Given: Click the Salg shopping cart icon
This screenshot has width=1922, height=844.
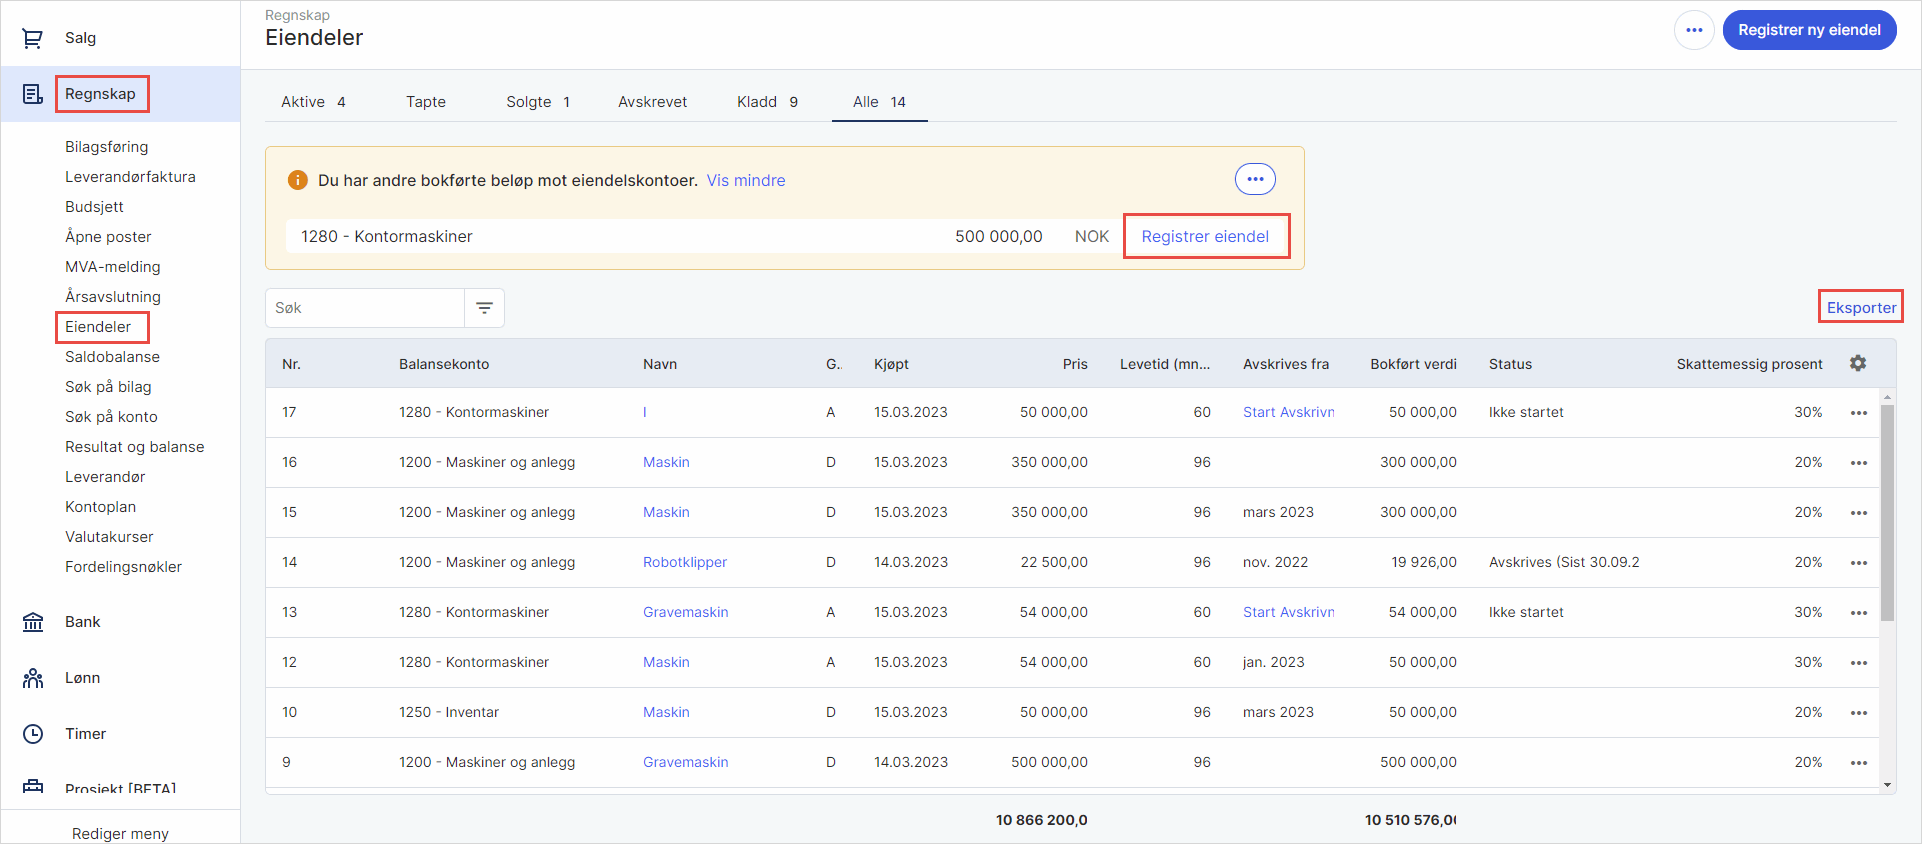Looking at the screenshot, I should click(x=33, y=38).
